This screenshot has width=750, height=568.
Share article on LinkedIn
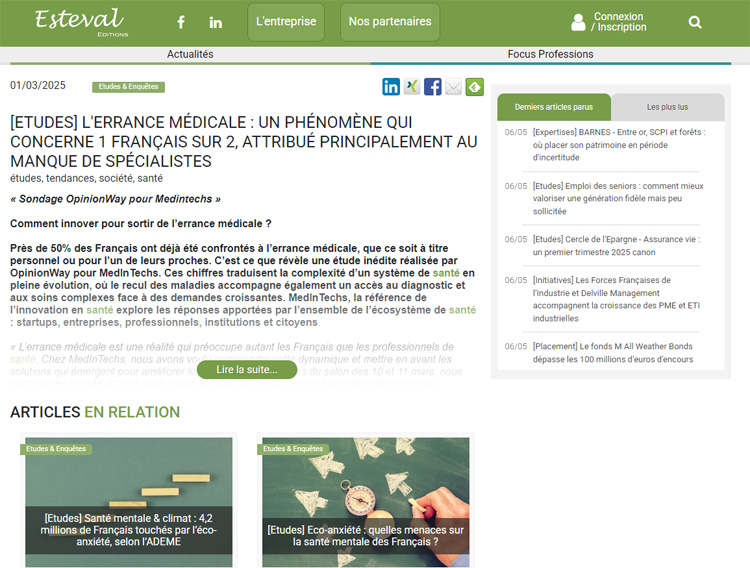pos(391,87)
